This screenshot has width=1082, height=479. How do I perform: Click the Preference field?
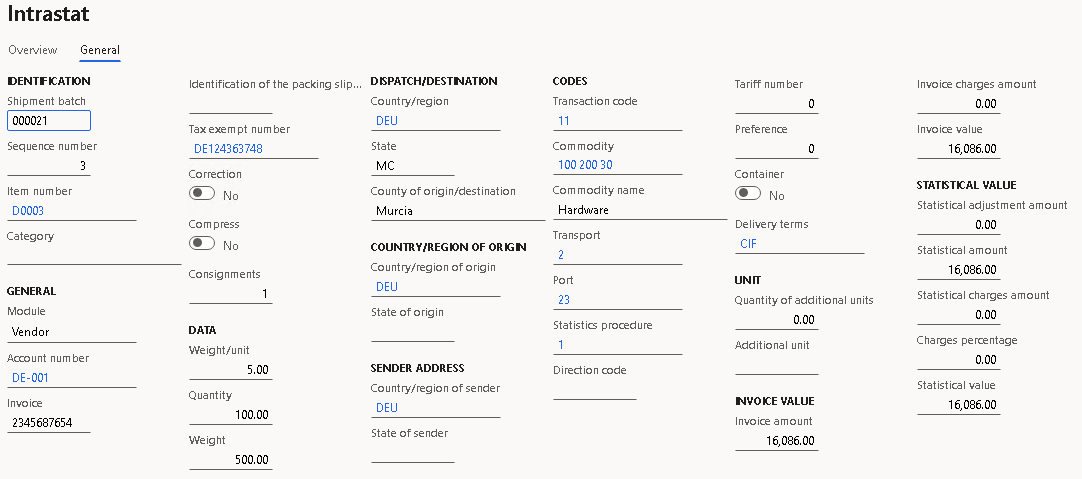tap(776, 148)
